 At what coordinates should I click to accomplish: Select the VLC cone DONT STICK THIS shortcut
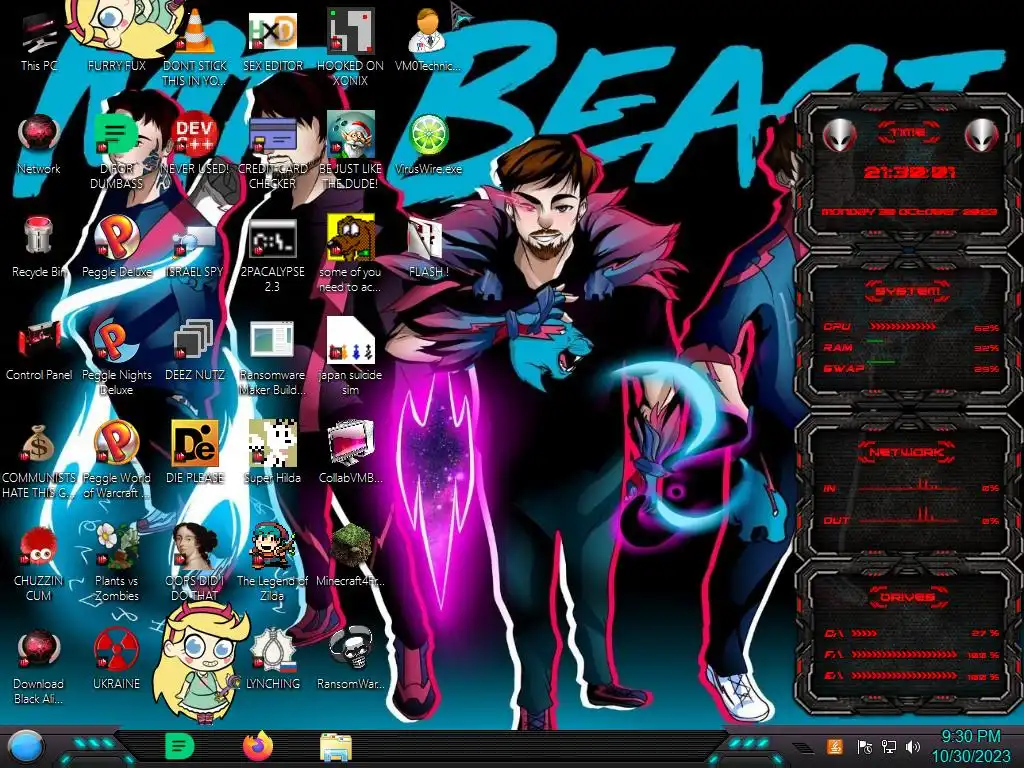click(x=194, y=49)
